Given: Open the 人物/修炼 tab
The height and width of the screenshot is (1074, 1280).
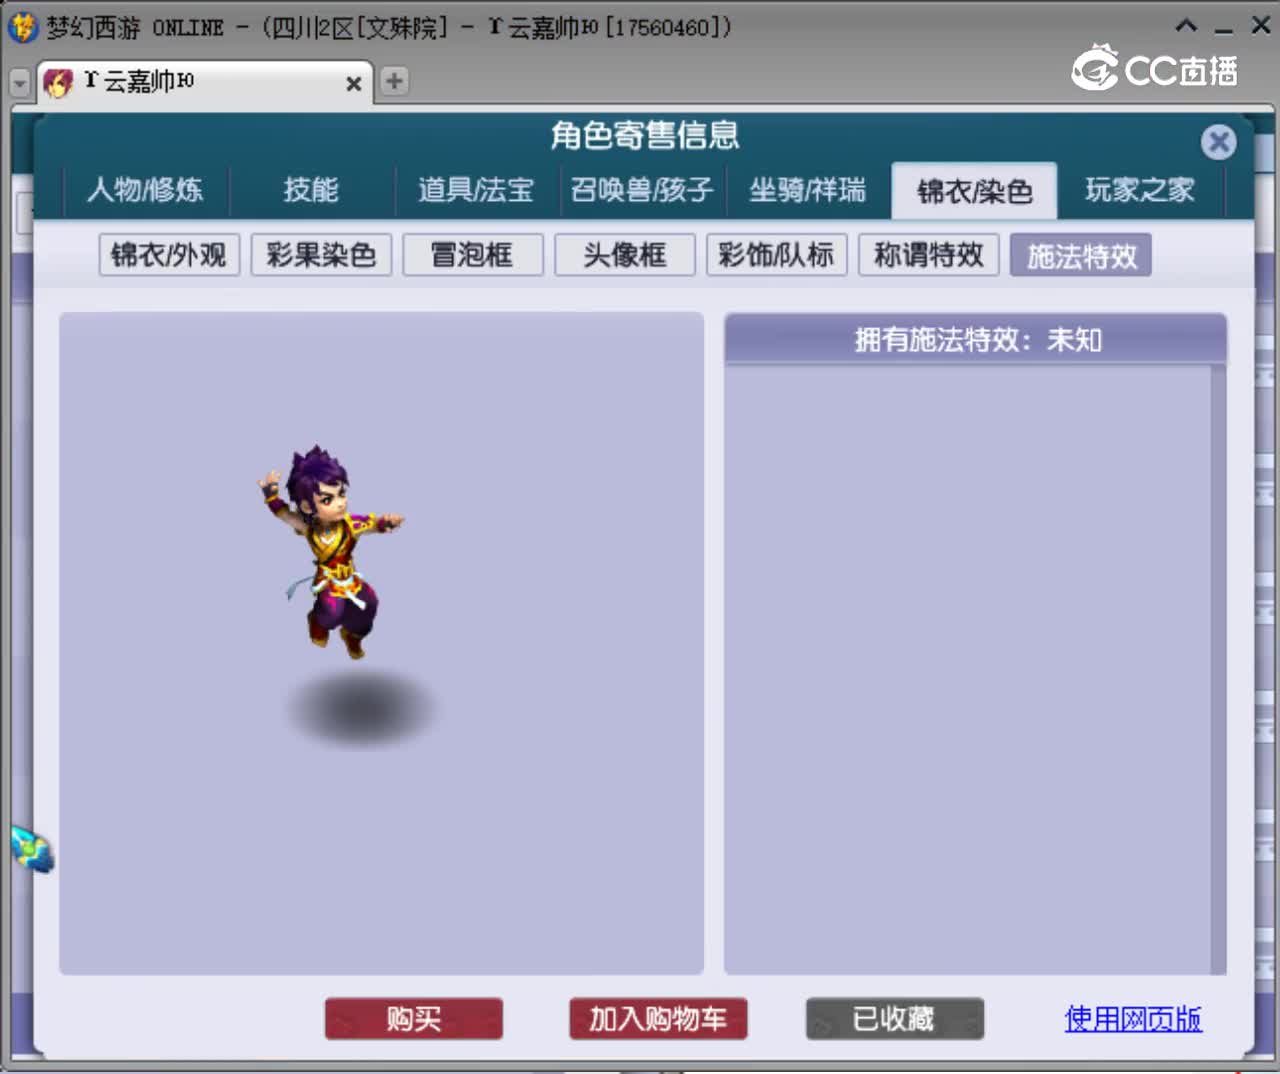Looking at the screenshot, I should coord(145,190).
